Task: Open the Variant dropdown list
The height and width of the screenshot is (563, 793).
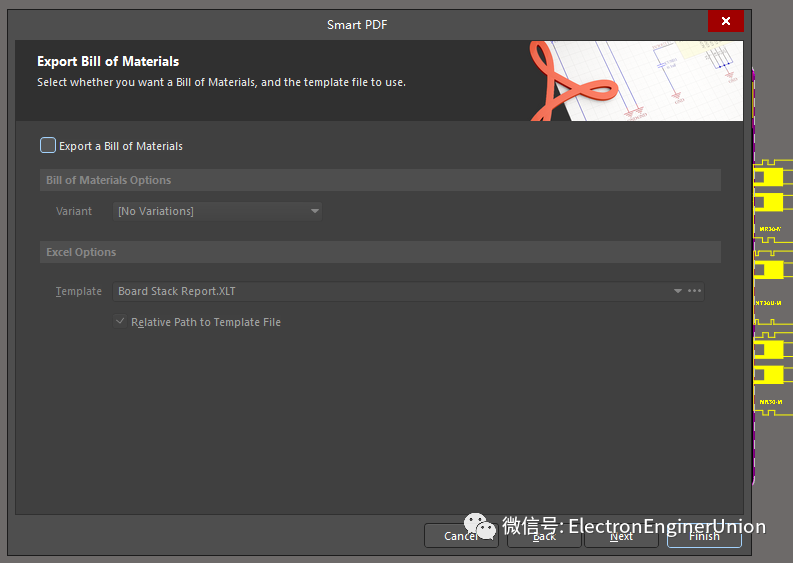Action: 315,211
